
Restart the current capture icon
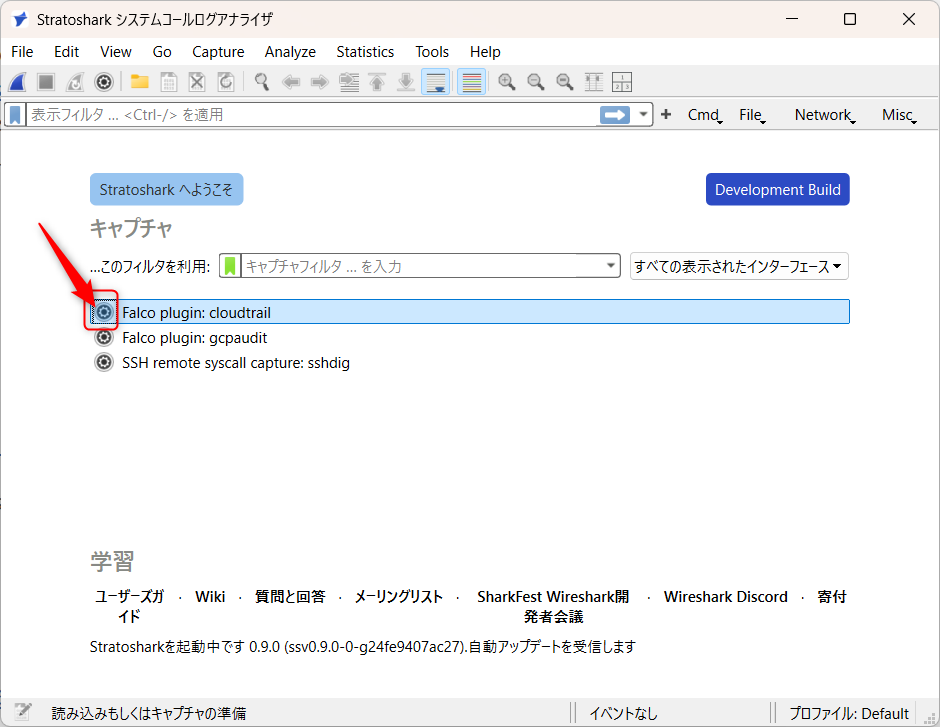(75, 82)
